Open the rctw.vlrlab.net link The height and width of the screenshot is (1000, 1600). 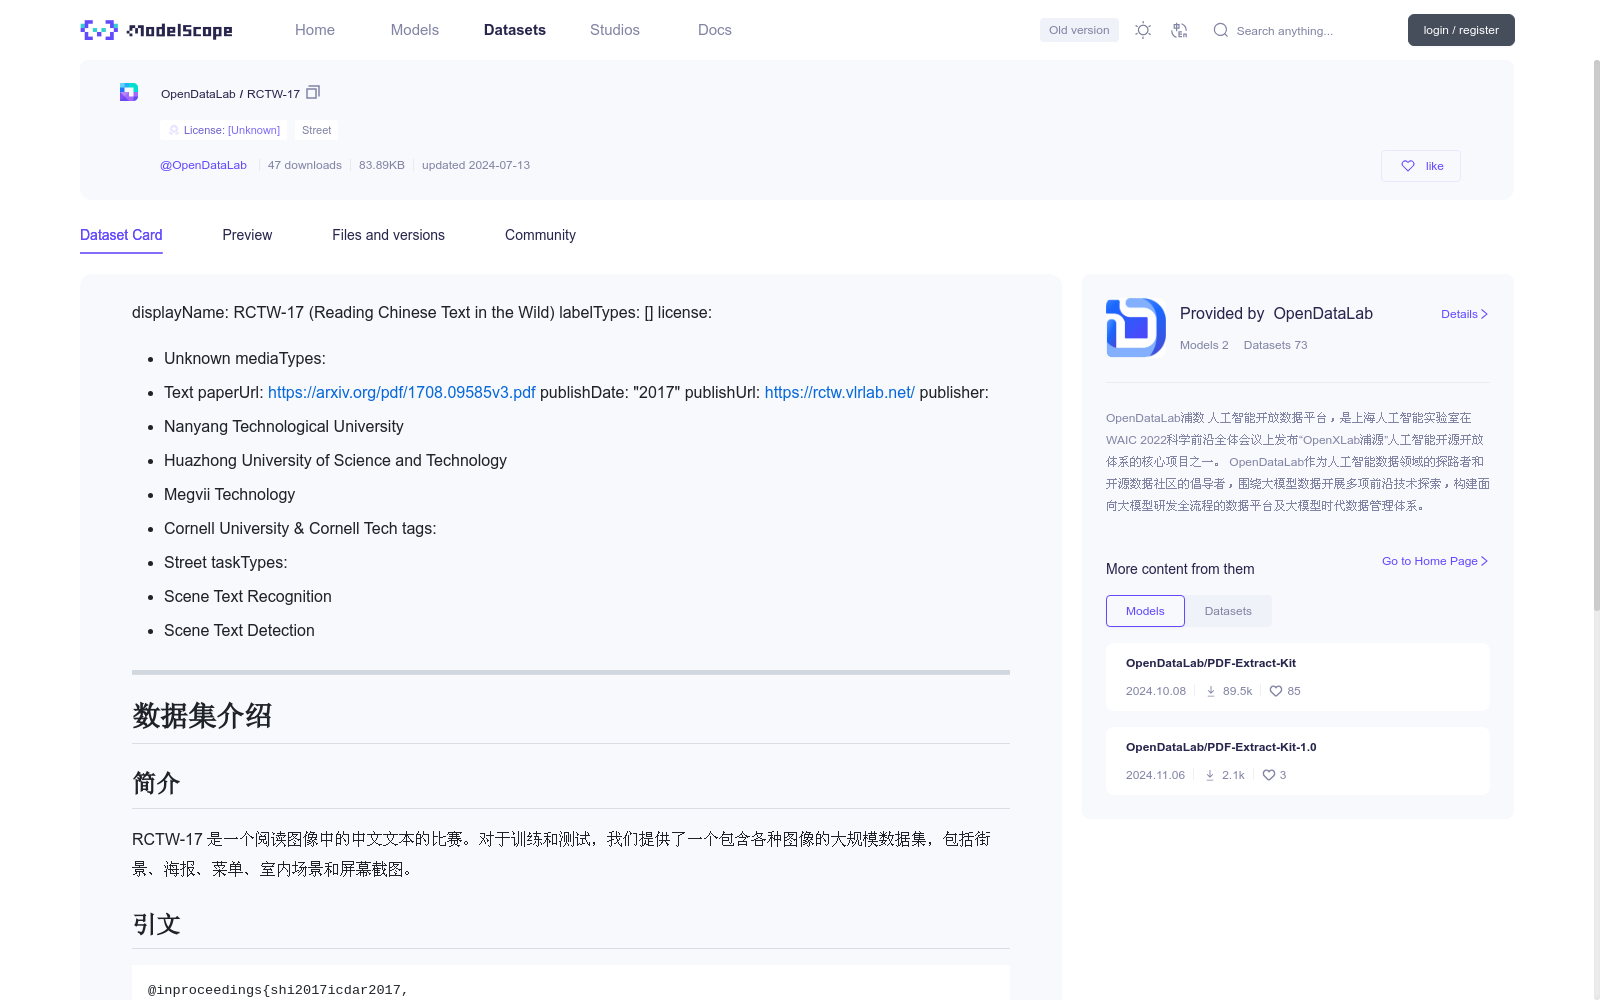point(840,392)
